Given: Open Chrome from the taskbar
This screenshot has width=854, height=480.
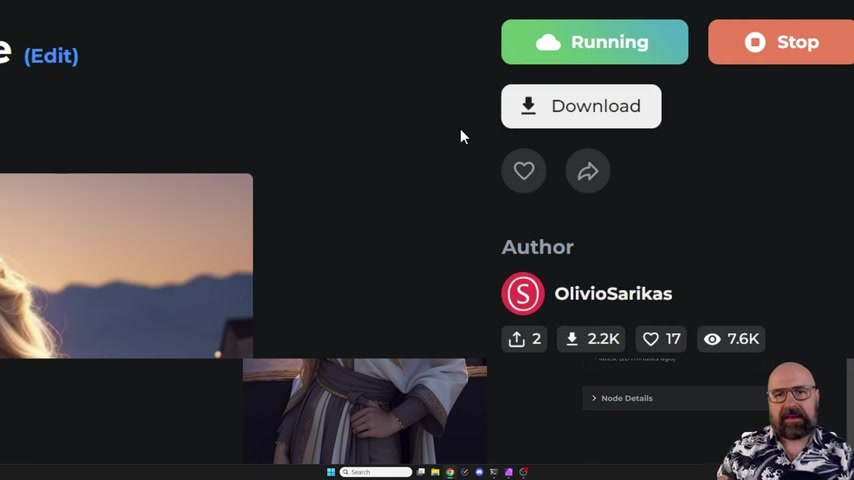Looking at the screenshot, I should [450, 472].
